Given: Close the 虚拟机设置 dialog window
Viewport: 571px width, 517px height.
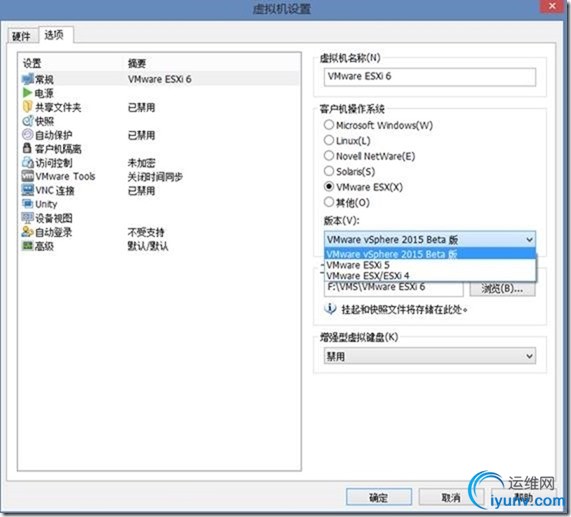Looking at the screenshot, I should (552, 6).
